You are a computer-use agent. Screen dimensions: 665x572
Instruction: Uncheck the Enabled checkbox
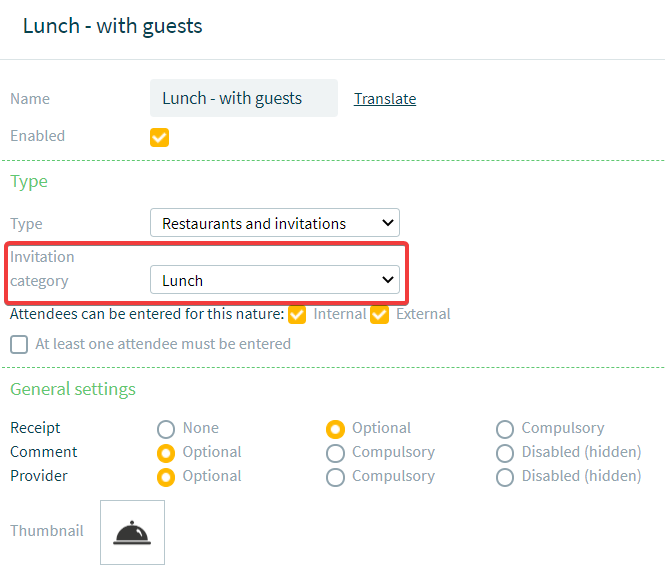tap(159, 137)
